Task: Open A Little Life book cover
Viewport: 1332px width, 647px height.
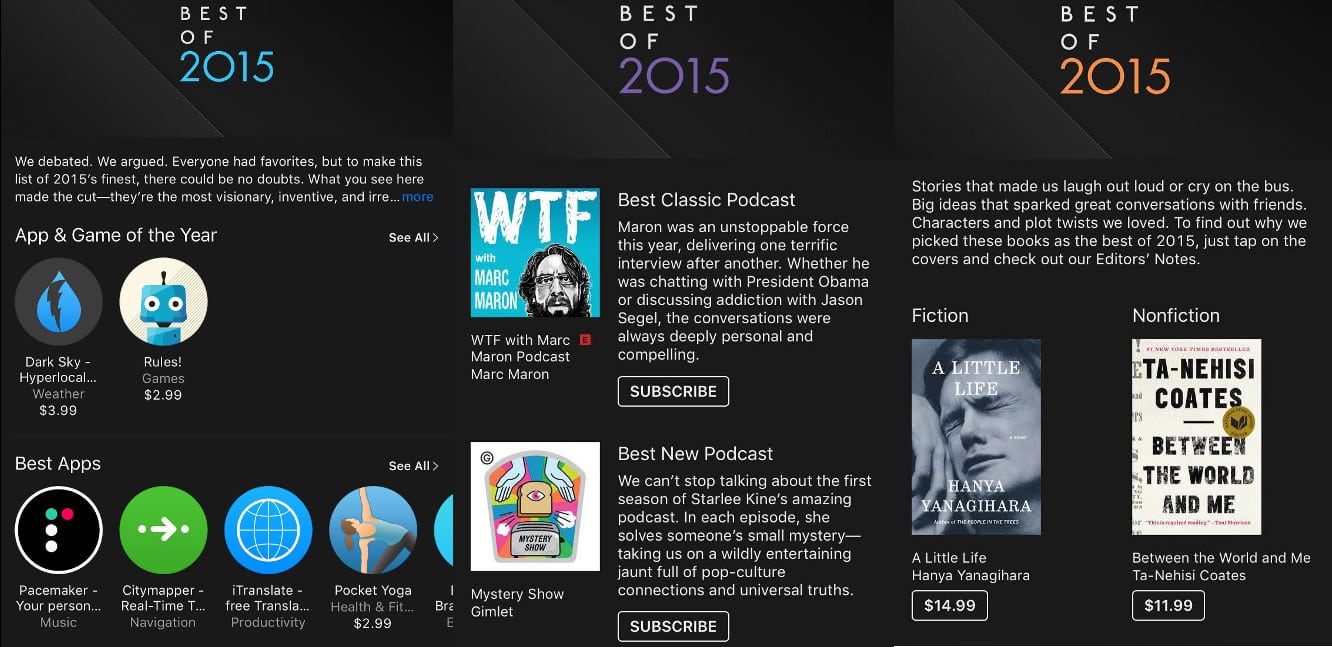Action: pos(976,437)
